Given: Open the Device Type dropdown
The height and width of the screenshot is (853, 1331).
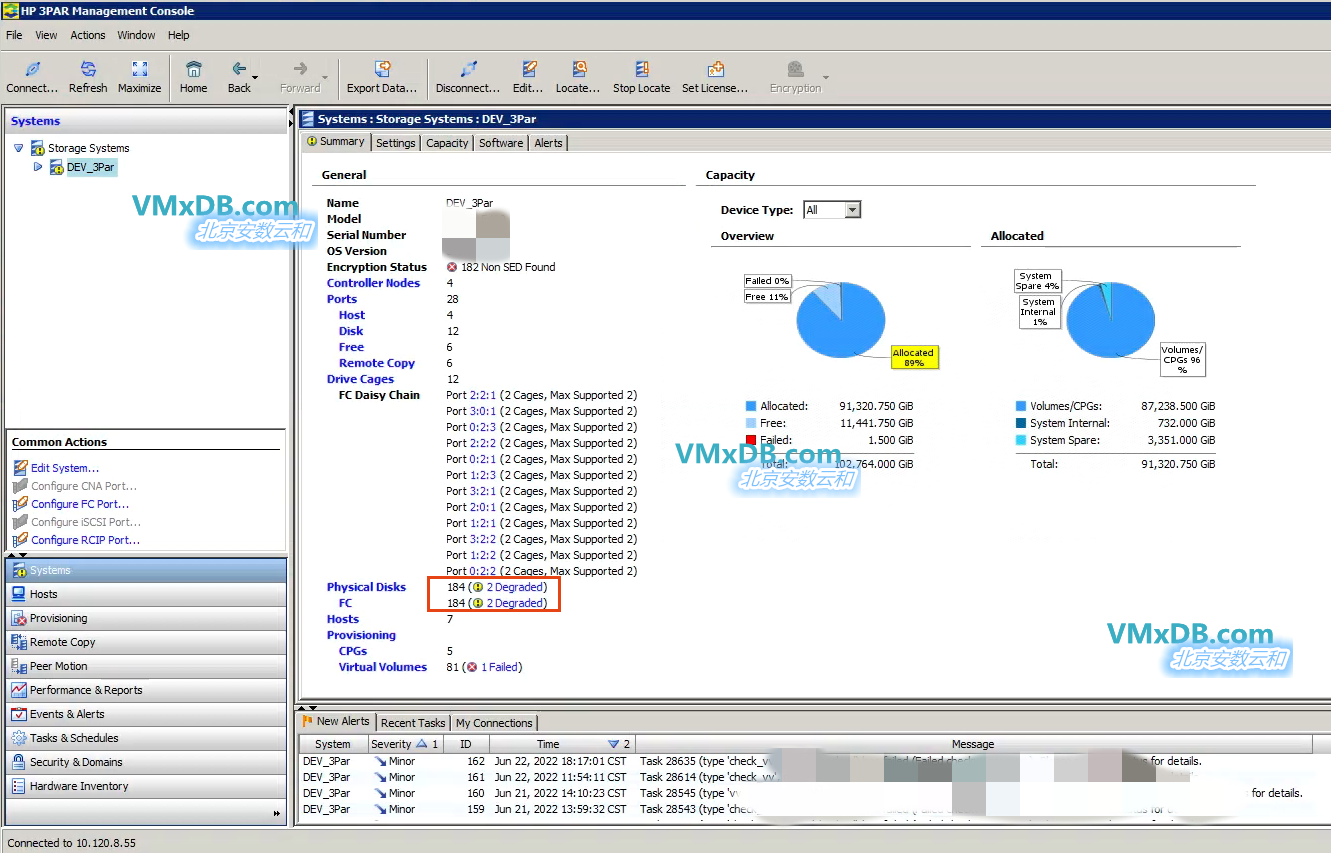Looking at the screenshot, I should (x=852, y=210).
